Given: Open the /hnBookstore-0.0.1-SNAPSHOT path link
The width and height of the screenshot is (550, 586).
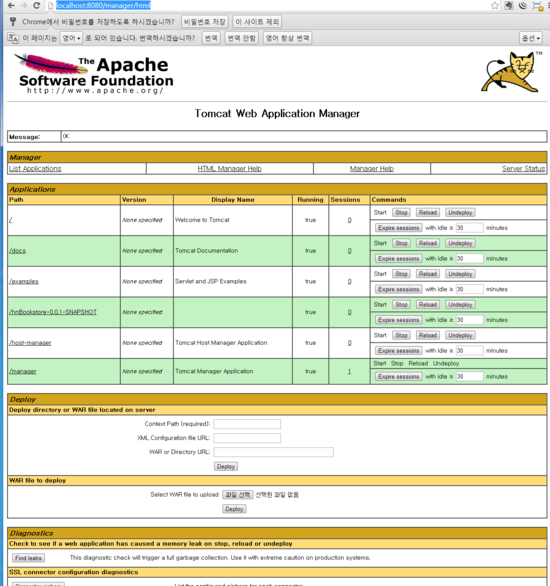Looking at the screenshot, I should click(53, 312).
